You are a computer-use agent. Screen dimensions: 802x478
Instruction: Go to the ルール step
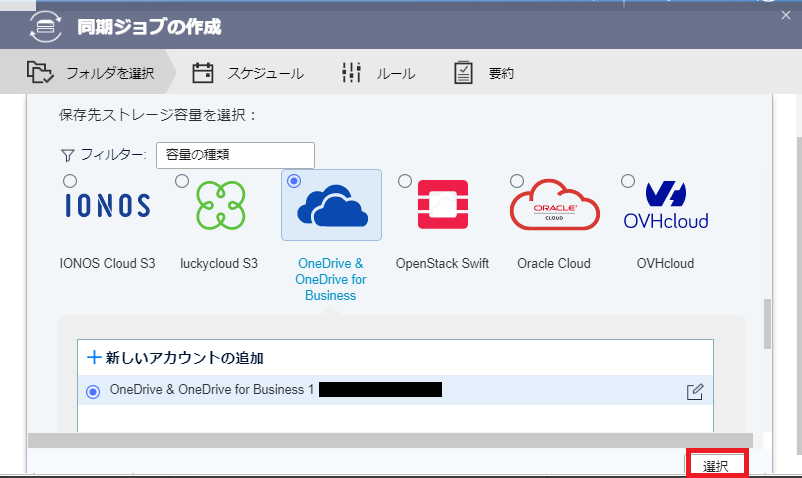click(378, 73)
